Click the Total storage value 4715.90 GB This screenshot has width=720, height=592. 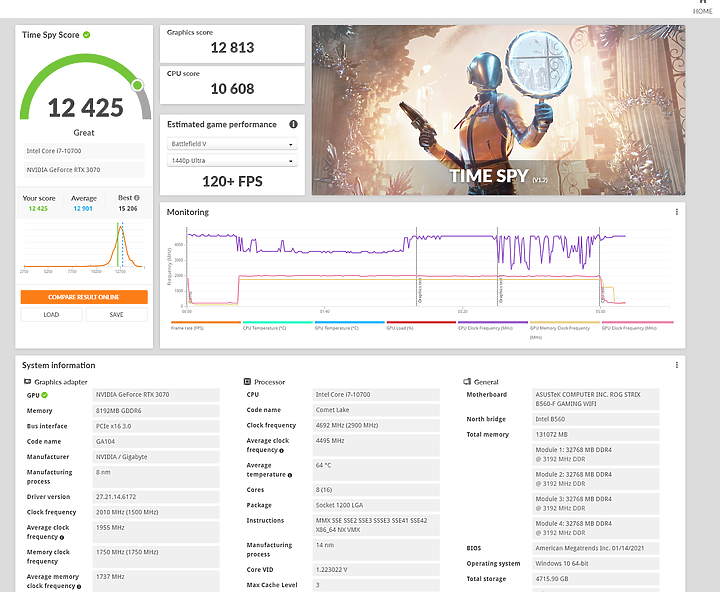[x=596, y=579]
